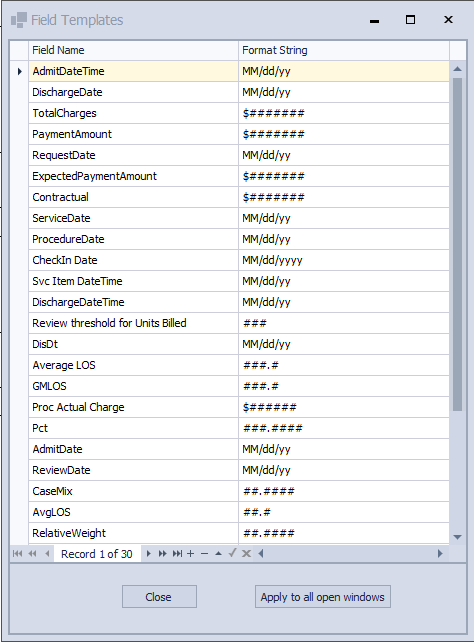This screenshot has height=642, width=474.
Task: Go to previous record arrow
Action: tap(47, 554)
